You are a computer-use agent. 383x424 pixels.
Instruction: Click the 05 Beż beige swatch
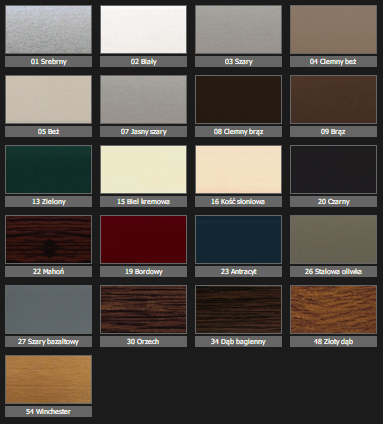[48, 100]
